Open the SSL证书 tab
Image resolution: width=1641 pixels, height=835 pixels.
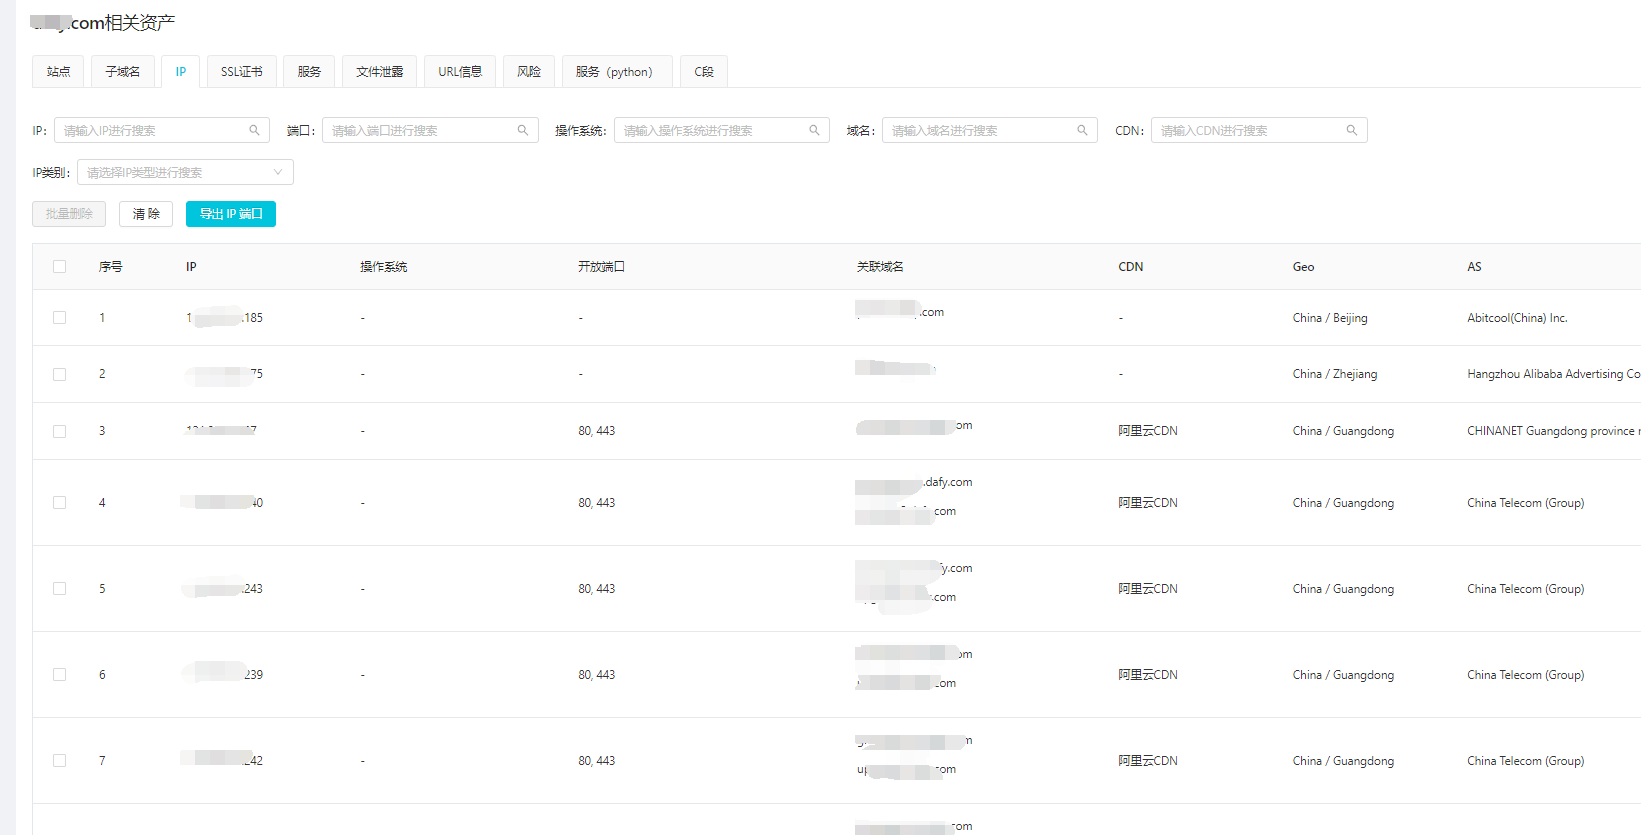tap(242, 72)
